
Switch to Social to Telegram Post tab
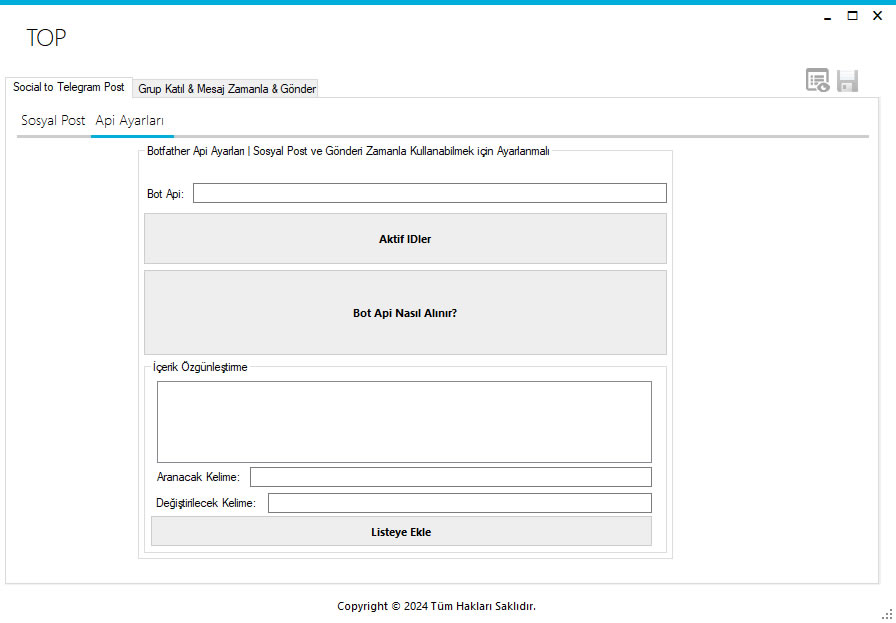(69, 87)
